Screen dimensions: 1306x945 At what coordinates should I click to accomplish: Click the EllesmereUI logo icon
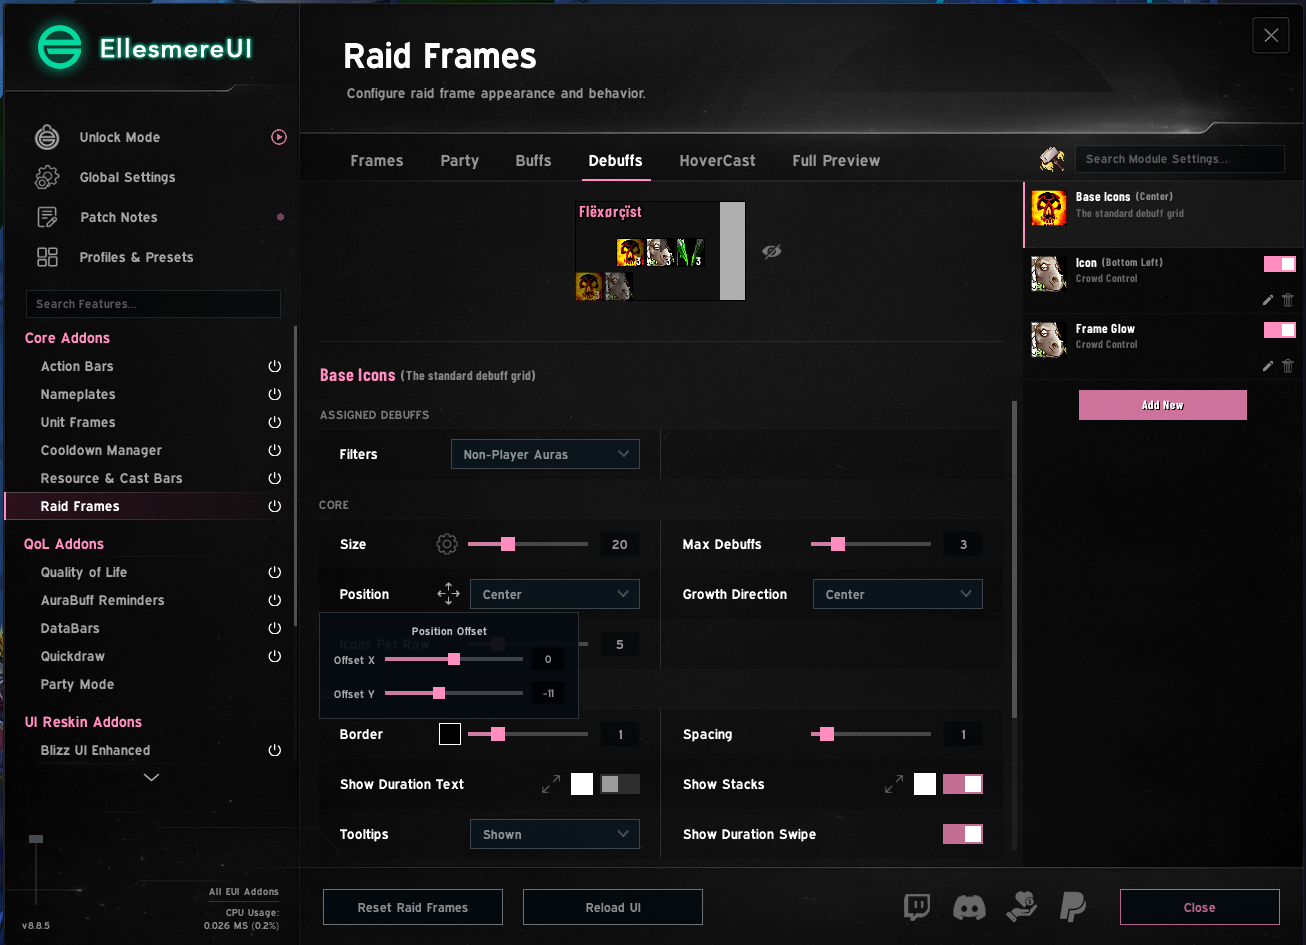pos(59,47)
